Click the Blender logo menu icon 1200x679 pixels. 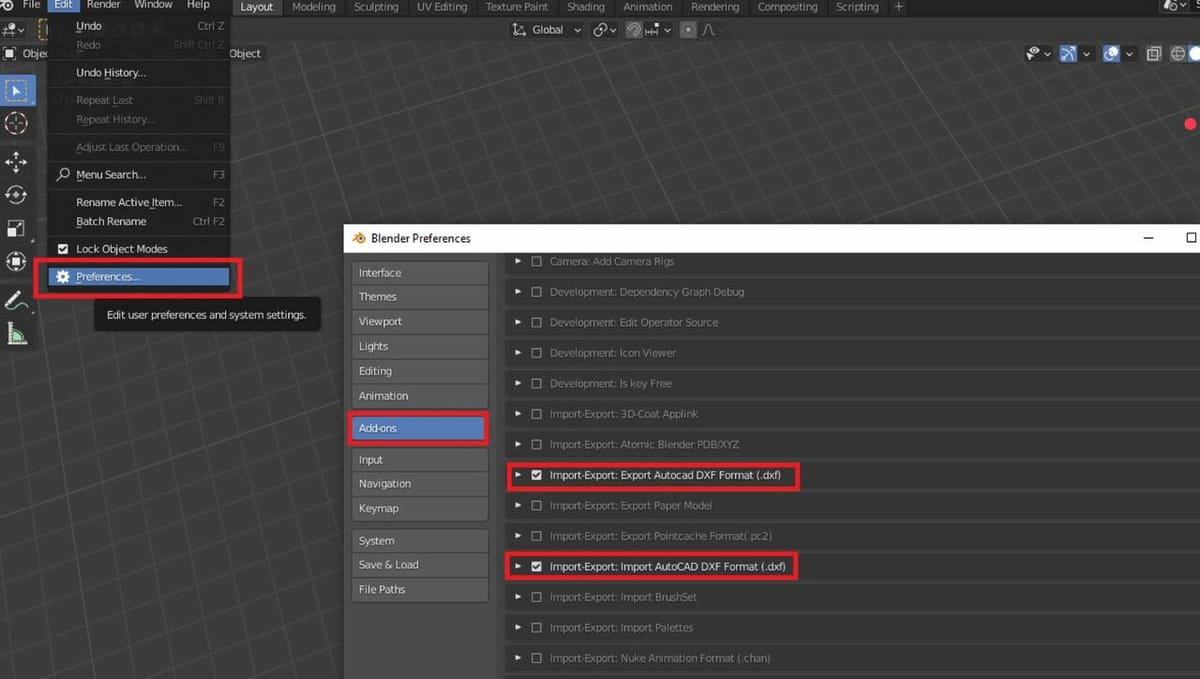click(7, 5)
